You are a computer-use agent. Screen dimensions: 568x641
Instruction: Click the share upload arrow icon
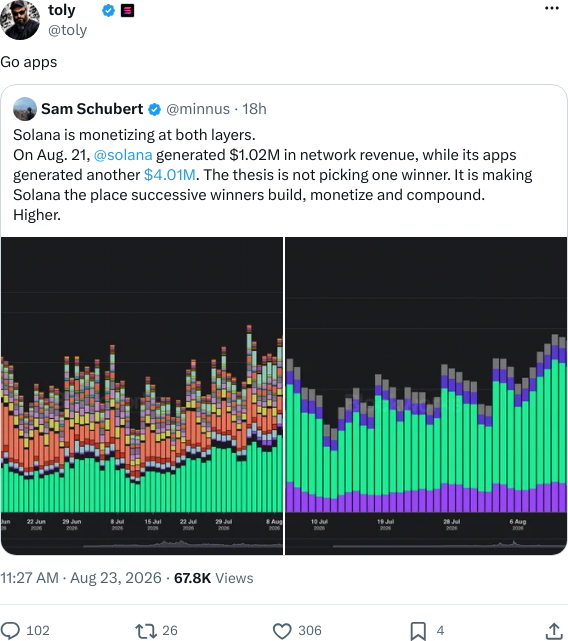(x=554, y=631)
